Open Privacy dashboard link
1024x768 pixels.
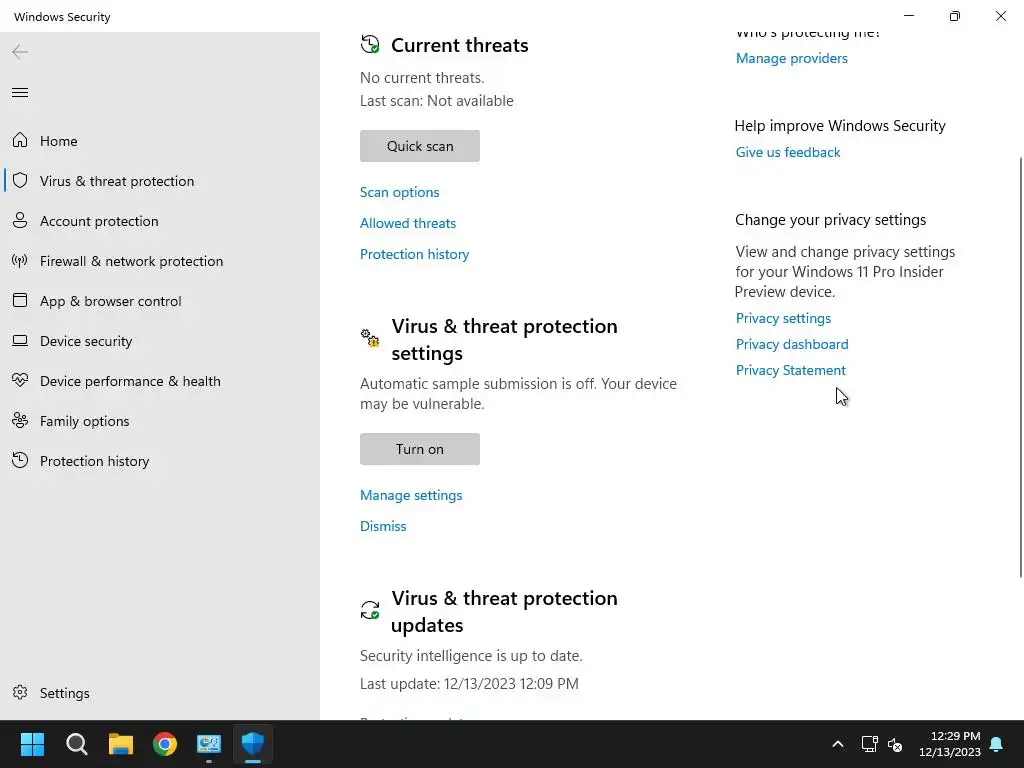pos(792,344)
